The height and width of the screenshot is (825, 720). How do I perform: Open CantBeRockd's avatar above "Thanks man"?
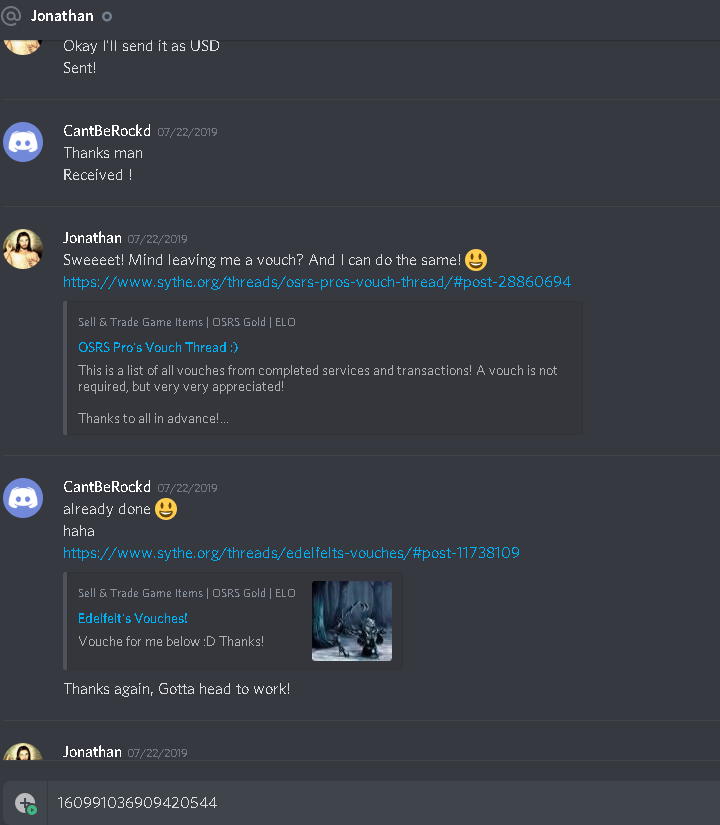[x=23, y=142]
